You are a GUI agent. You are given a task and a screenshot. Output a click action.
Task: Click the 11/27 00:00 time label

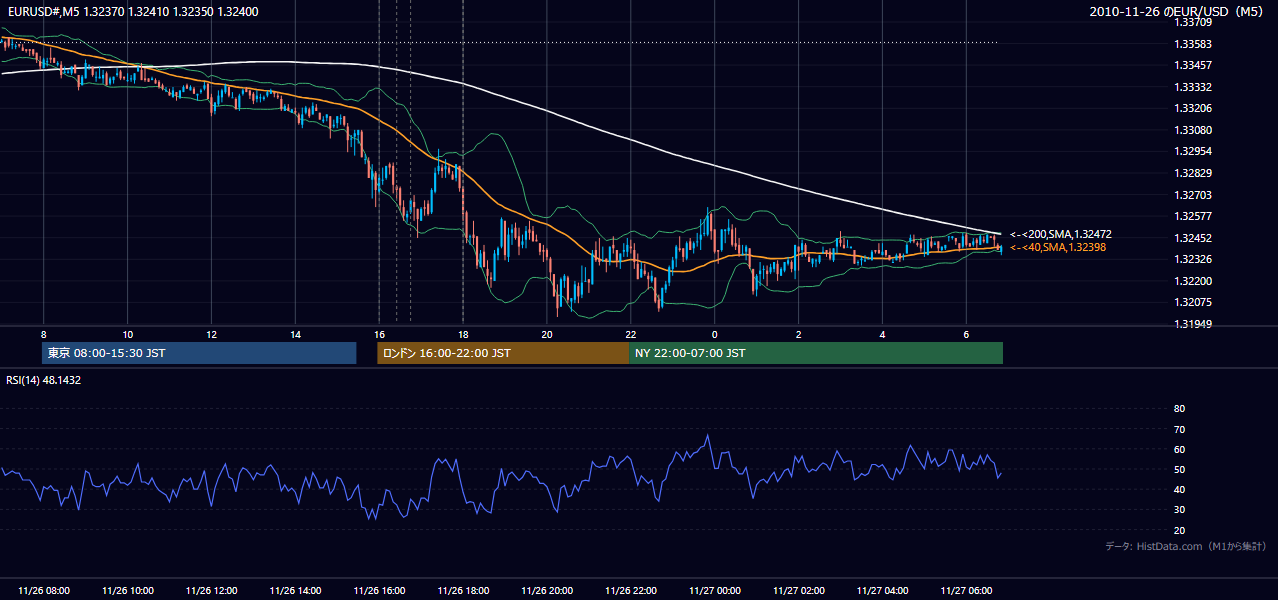tap(715, 591)
